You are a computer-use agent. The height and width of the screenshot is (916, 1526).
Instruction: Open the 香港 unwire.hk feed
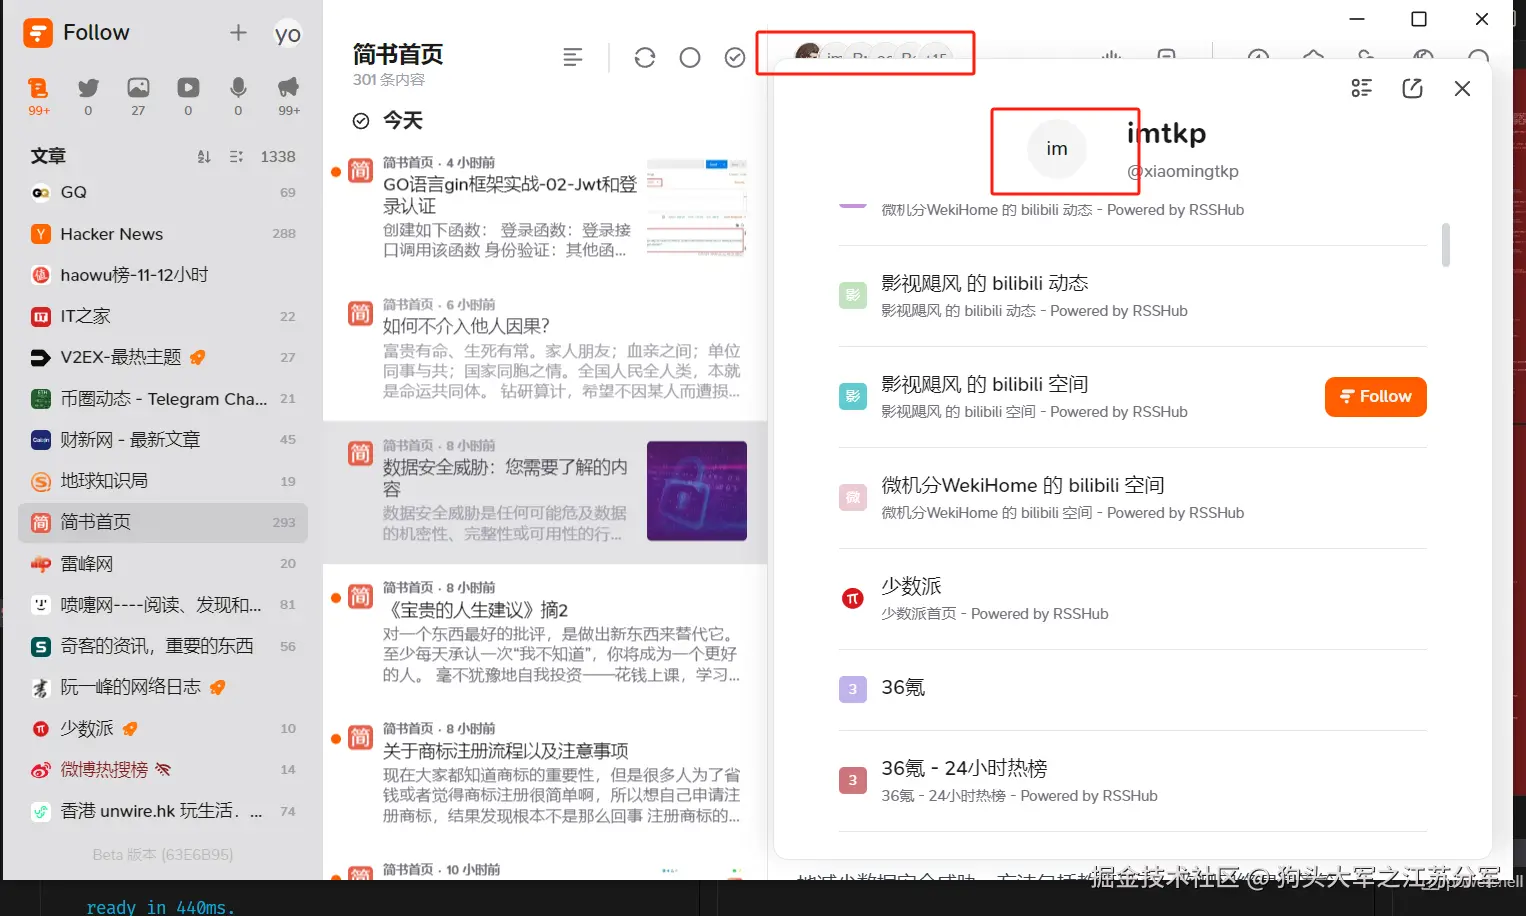tap(163, 811)
